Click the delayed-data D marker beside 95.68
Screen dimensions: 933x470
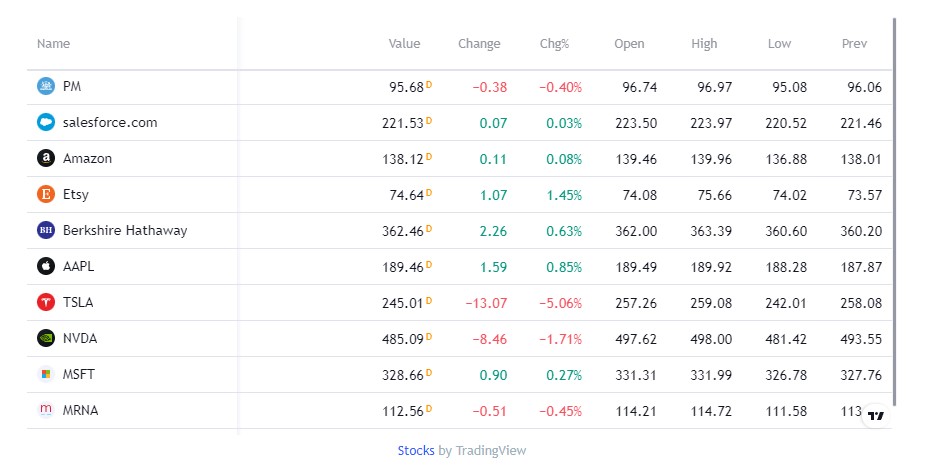[x=429, y=84]
